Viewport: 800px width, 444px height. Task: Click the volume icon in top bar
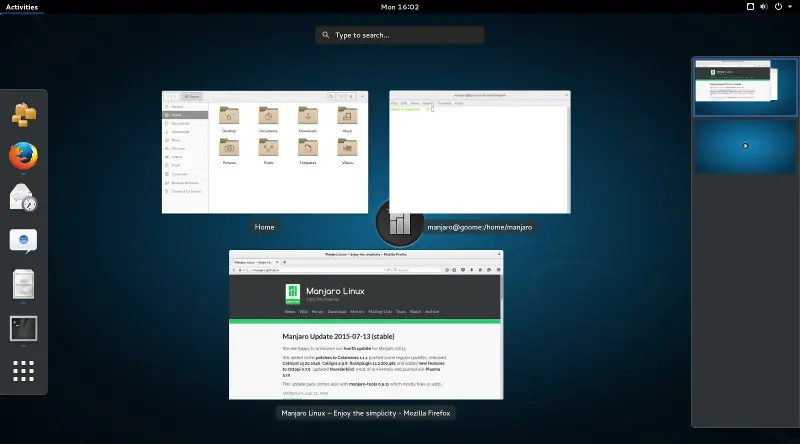(x=764, y=7)
